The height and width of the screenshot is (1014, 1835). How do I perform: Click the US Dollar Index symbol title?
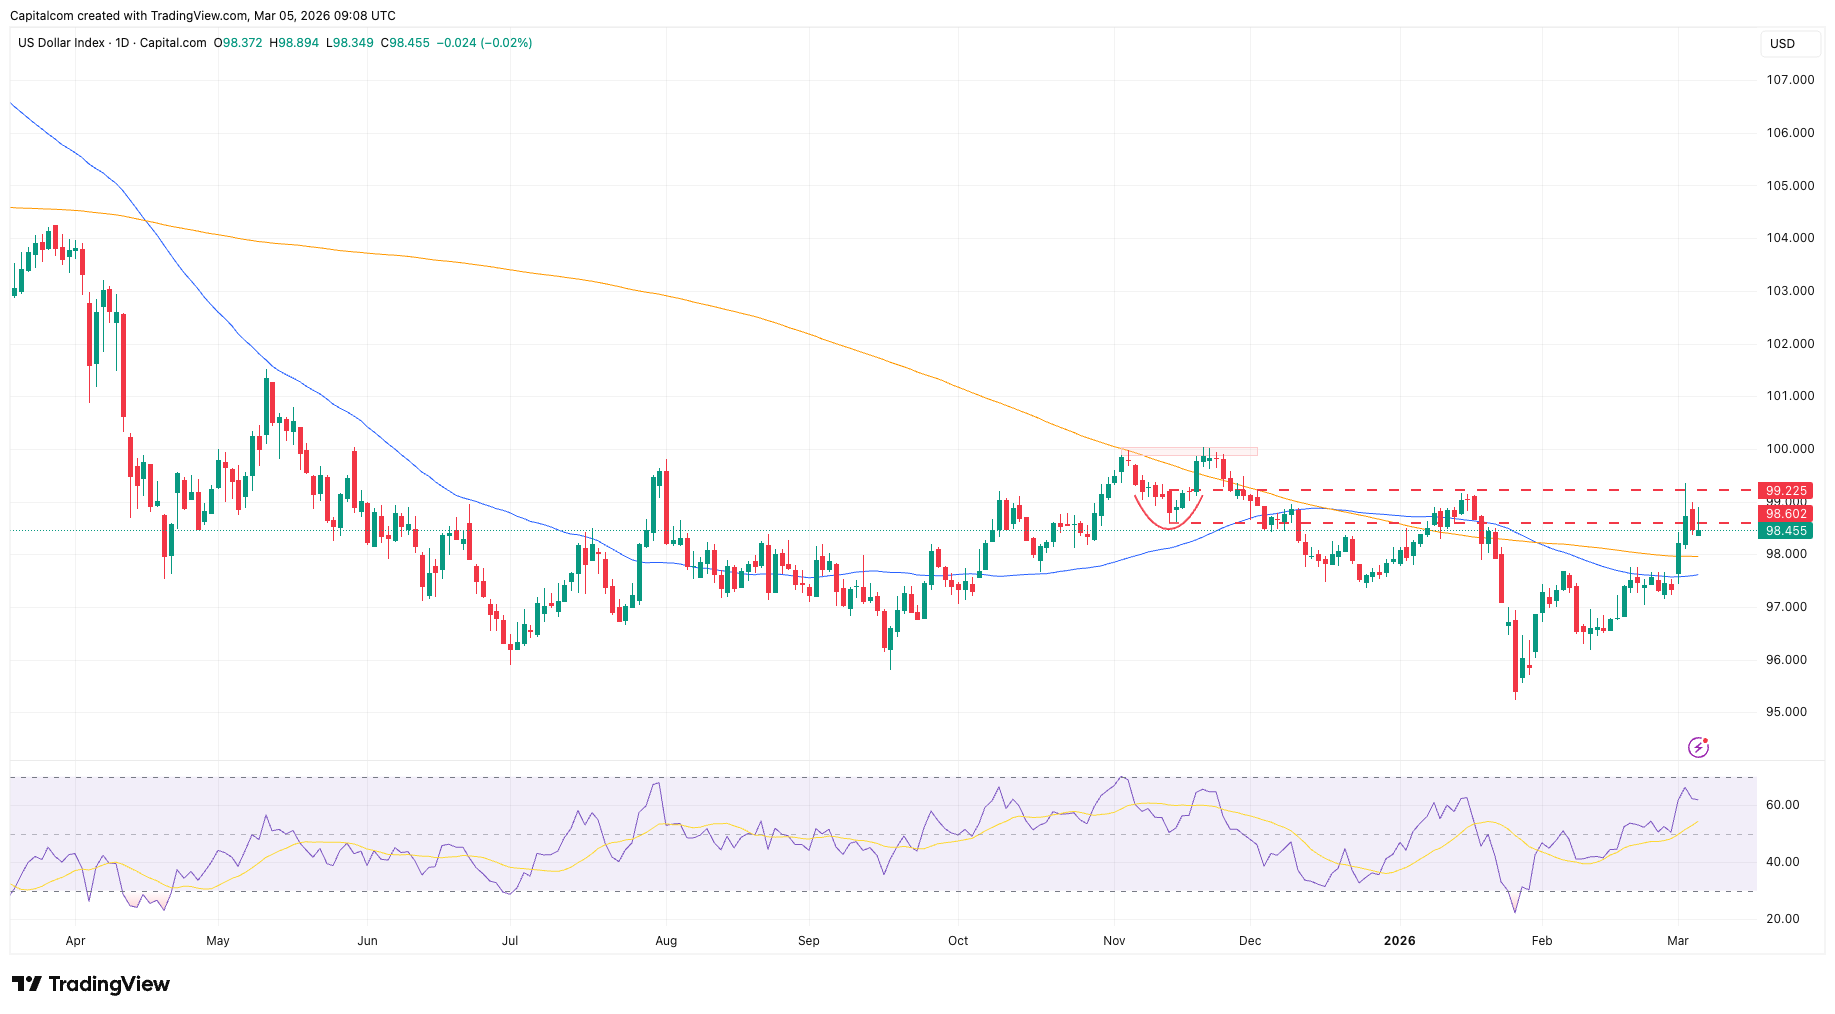point(61,43)
